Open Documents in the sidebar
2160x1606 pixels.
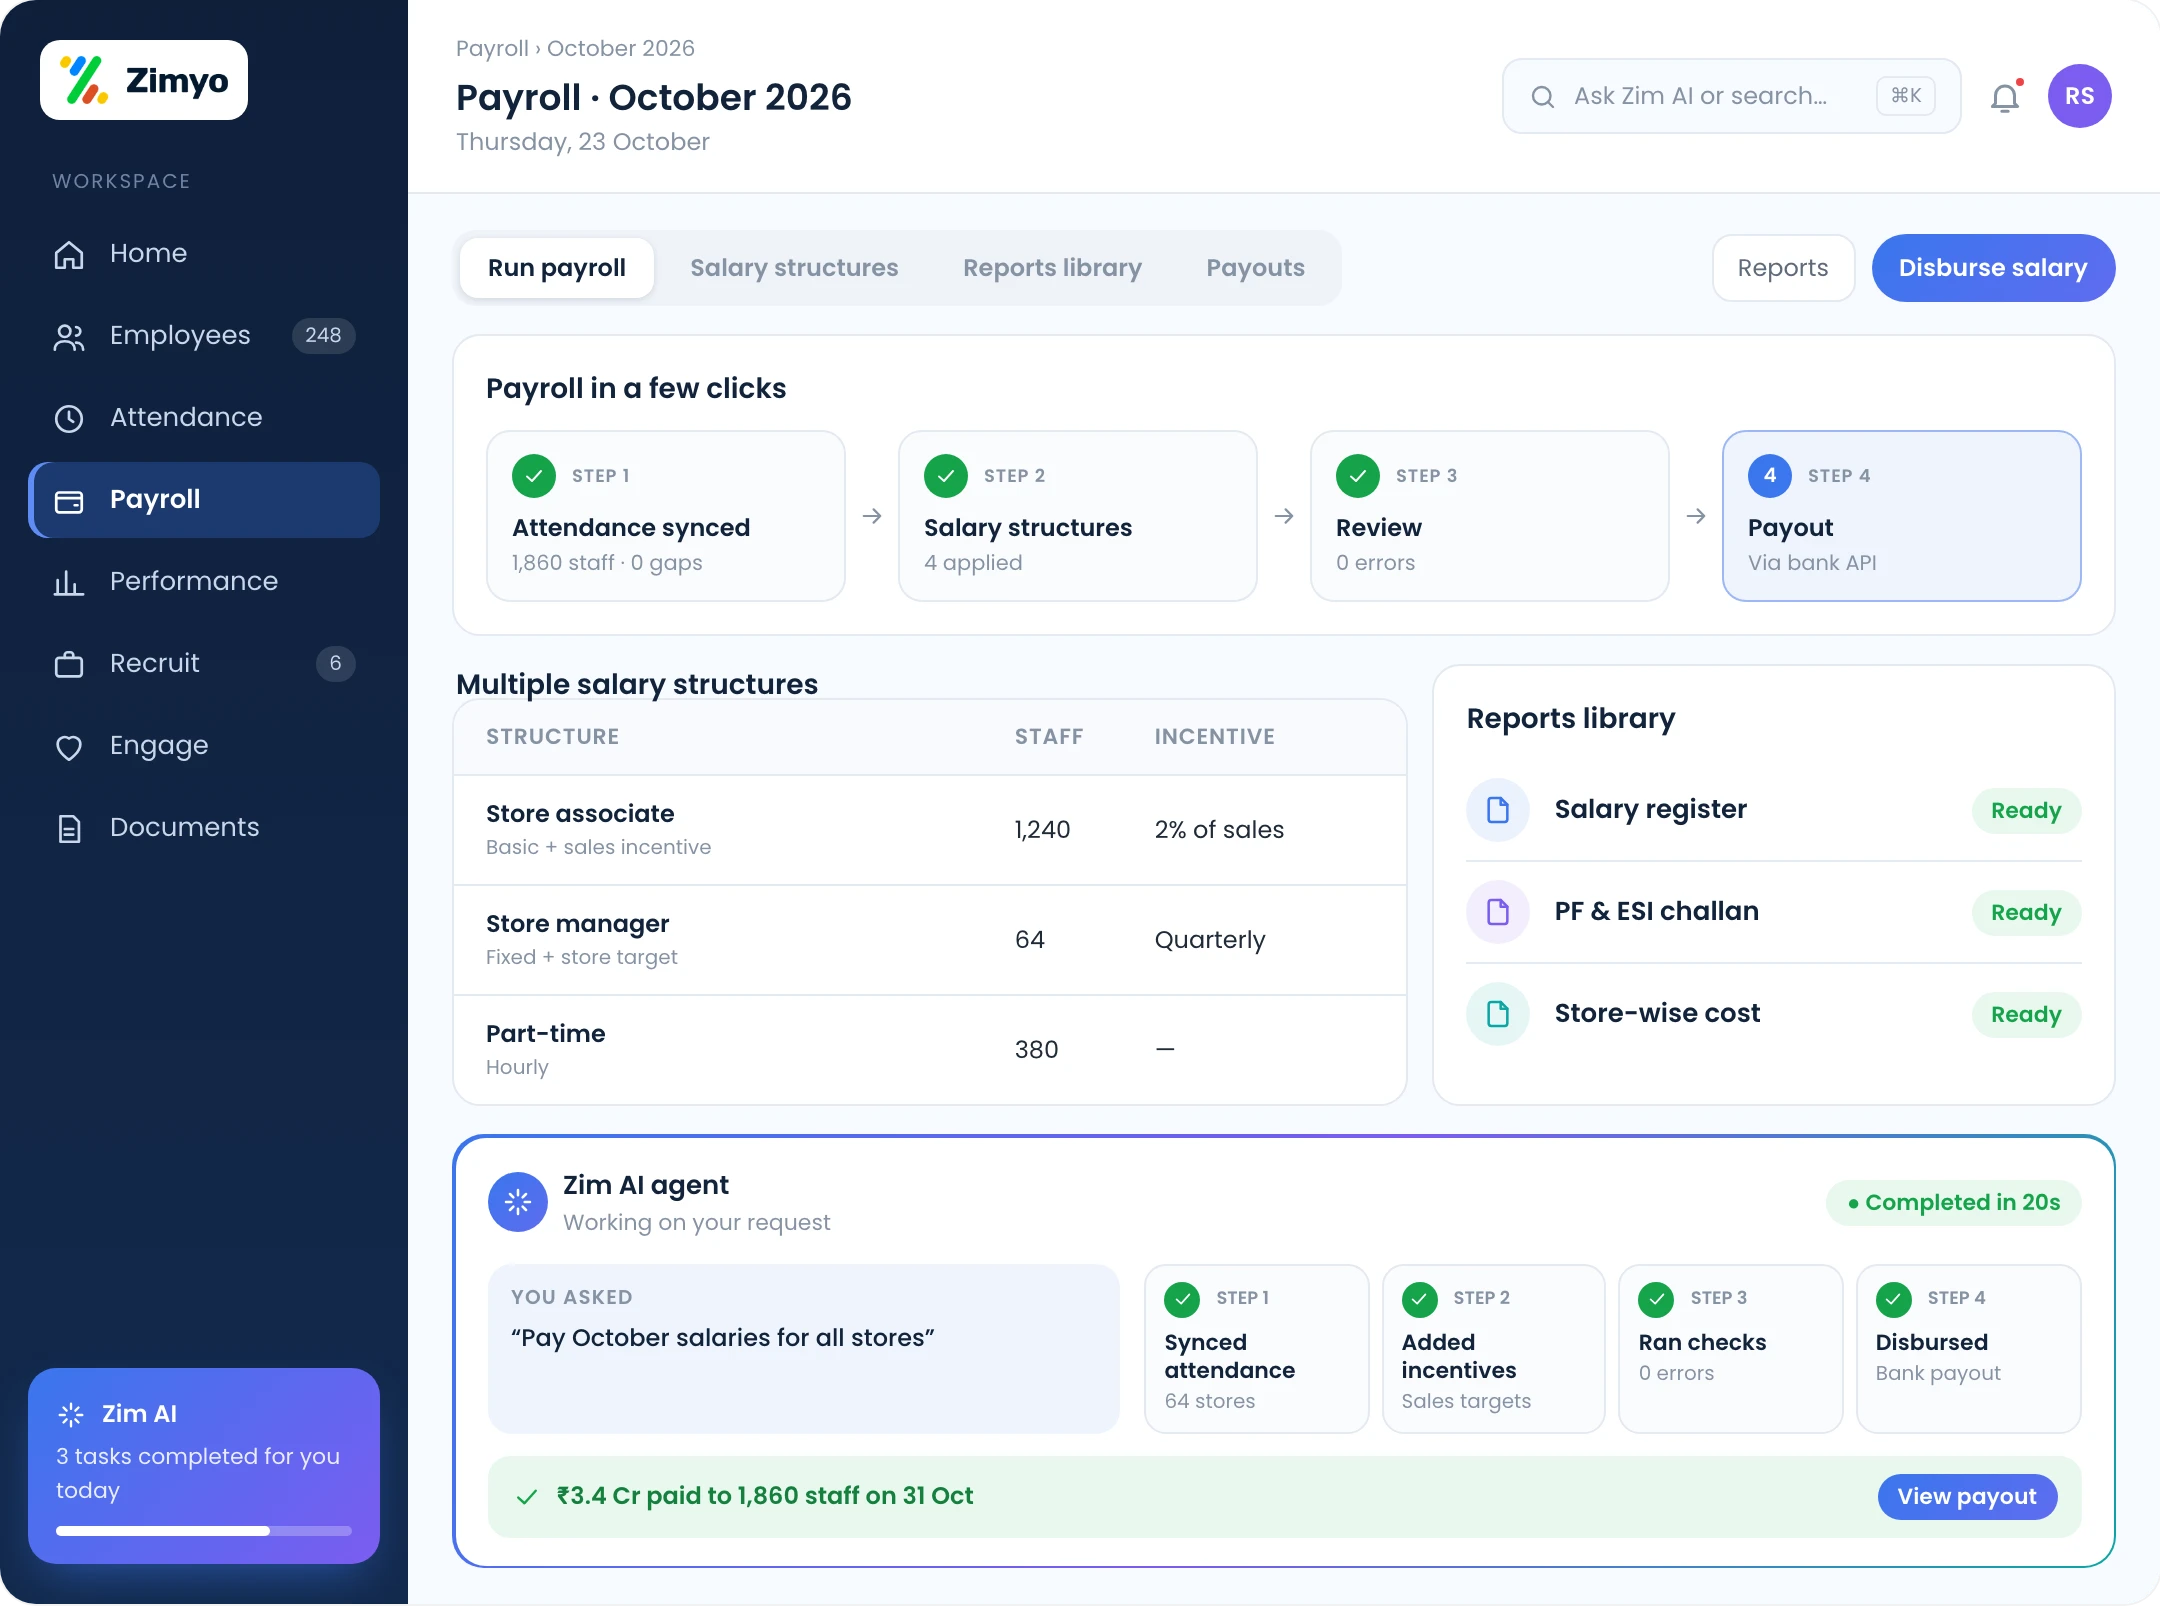click(x=204, y=827)
